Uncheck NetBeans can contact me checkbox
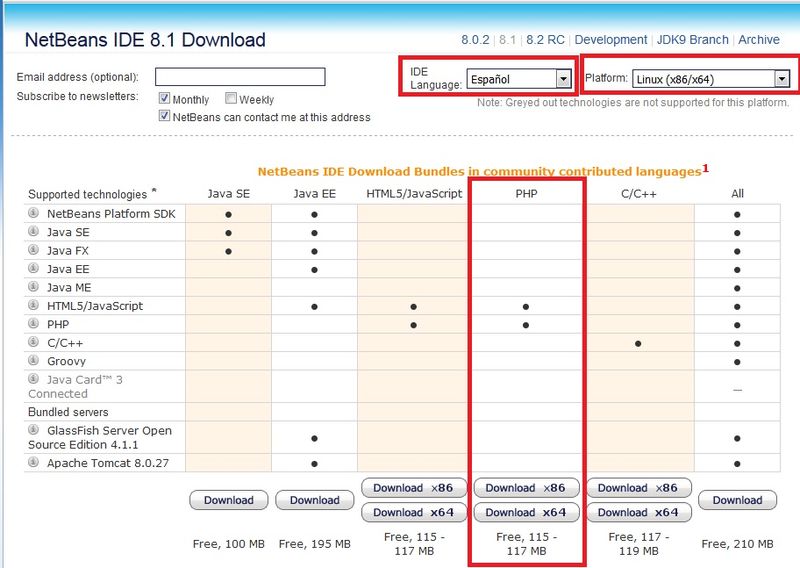 (x=164, y=115)
